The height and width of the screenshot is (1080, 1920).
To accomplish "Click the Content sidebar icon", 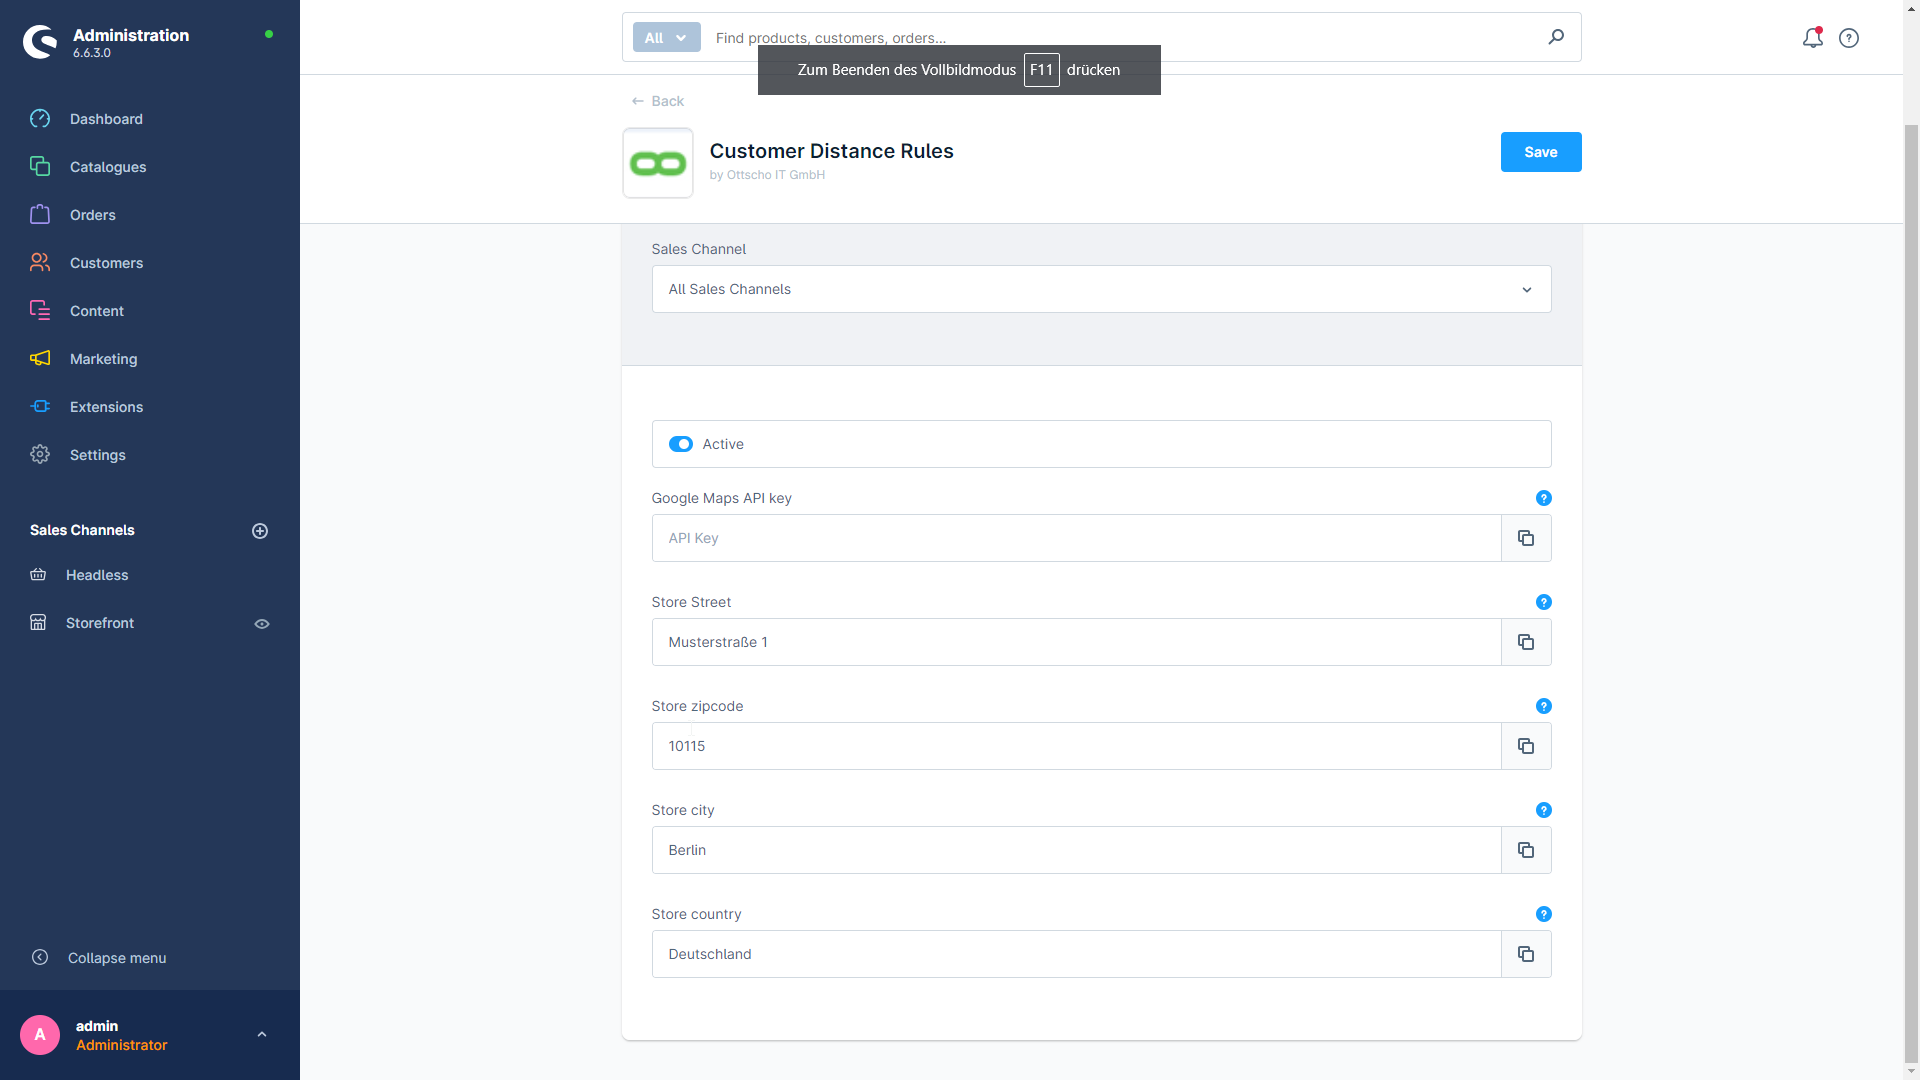I will pos(41,311).
